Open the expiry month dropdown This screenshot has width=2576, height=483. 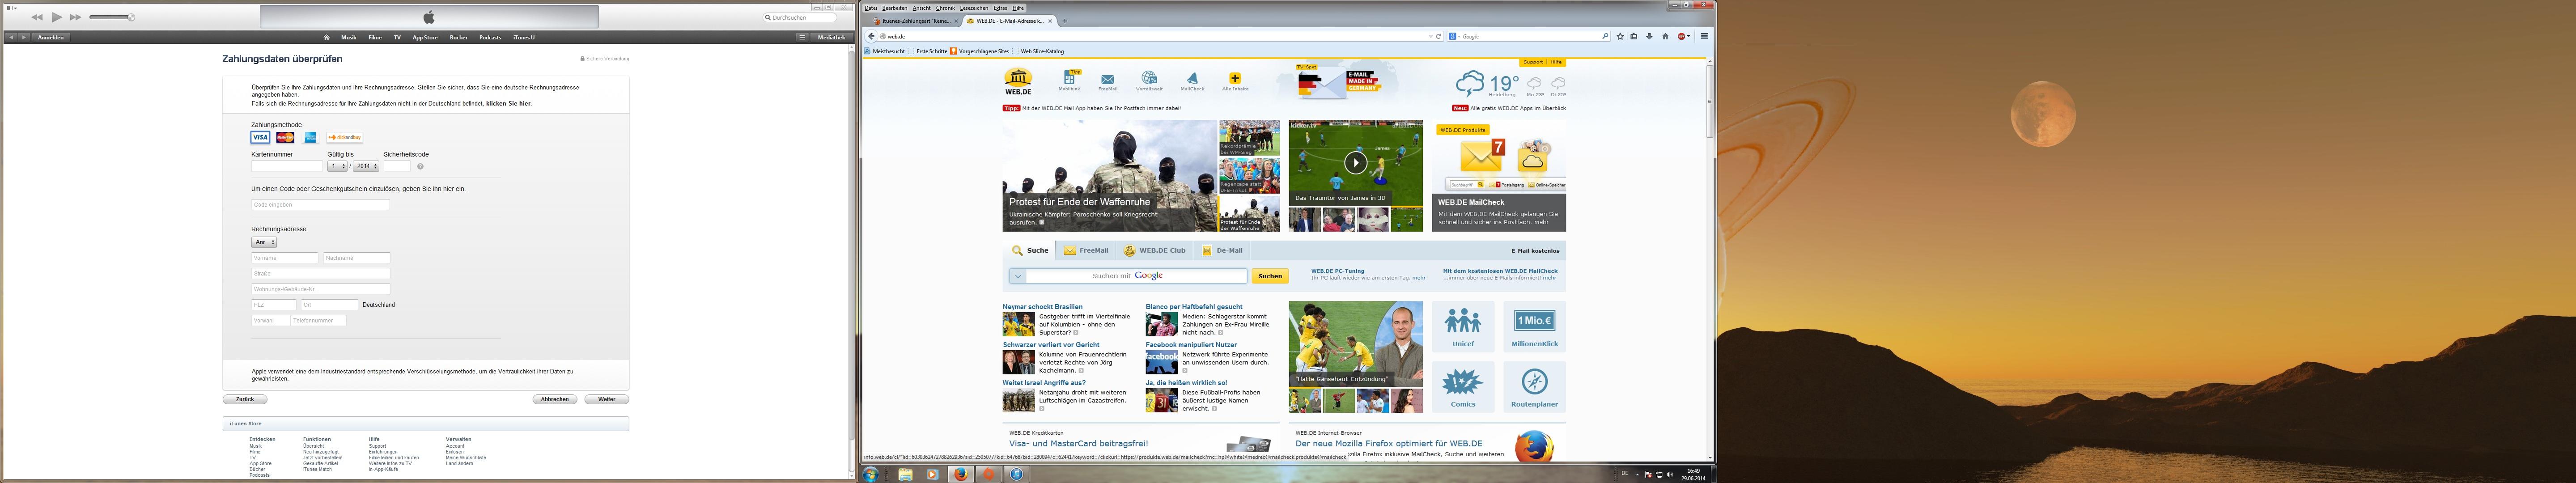click(337, 166)
